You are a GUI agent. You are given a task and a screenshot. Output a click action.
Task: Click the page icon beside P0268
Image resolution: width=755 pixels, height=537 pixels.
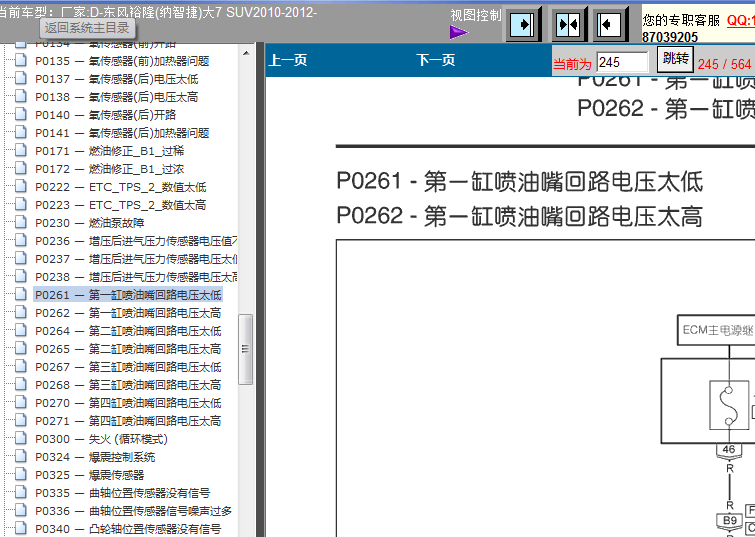[21, 384]
